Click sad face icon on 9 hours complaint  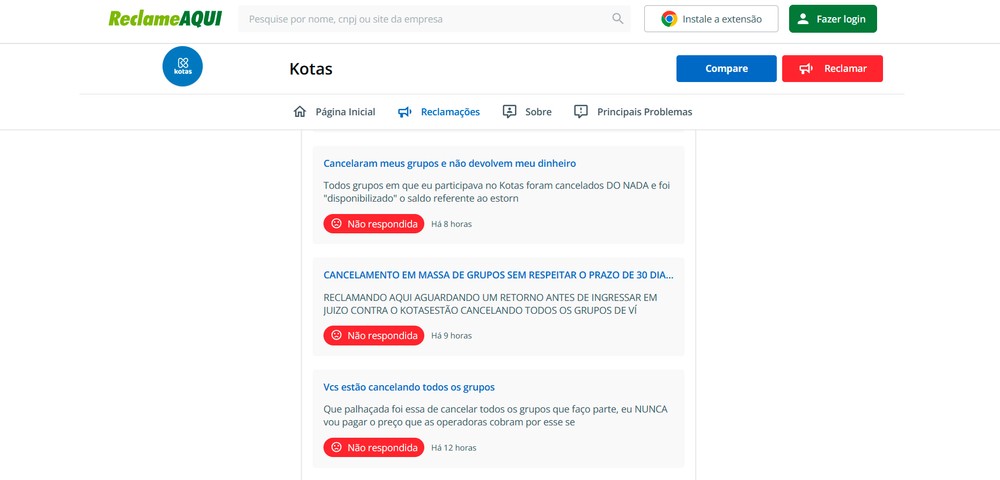coord(337,335)
